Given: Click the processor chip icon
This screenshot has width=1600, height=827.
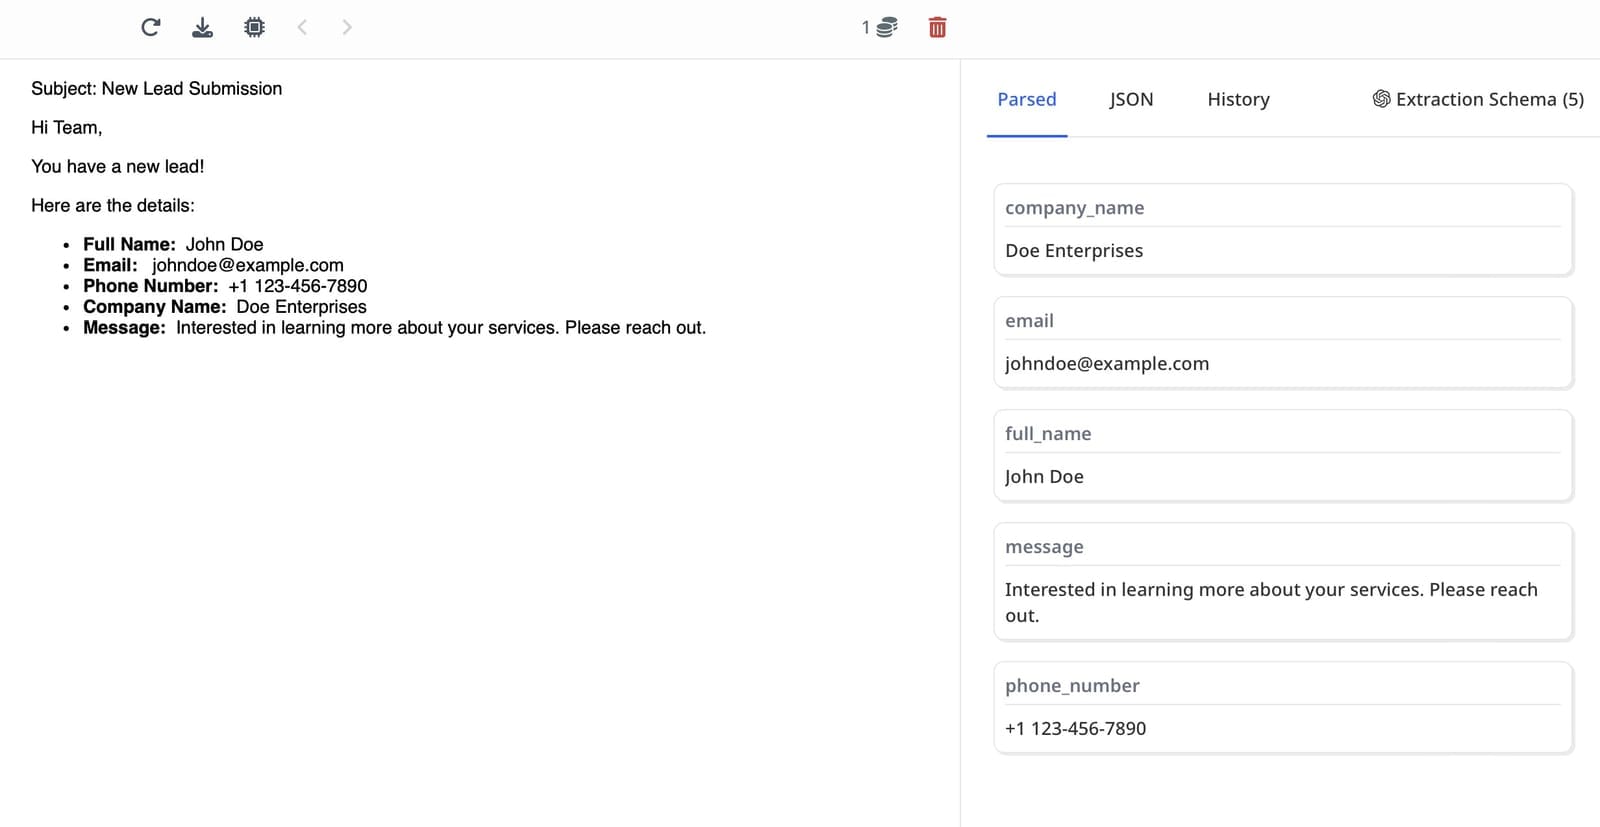Looking at the screenshot, I should [x=254, y=27].
